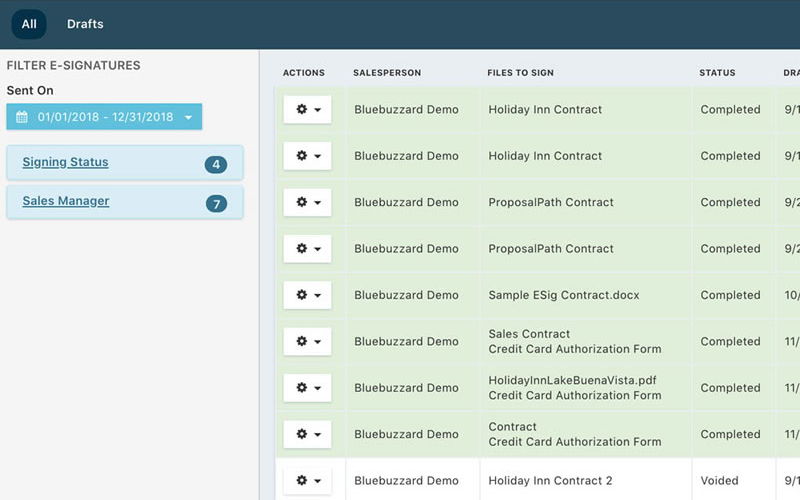This screenshot has width=800, height=500.
Task: Click gear icon for first ProposalPath Contract row
Action: click(x=307, y=202)
